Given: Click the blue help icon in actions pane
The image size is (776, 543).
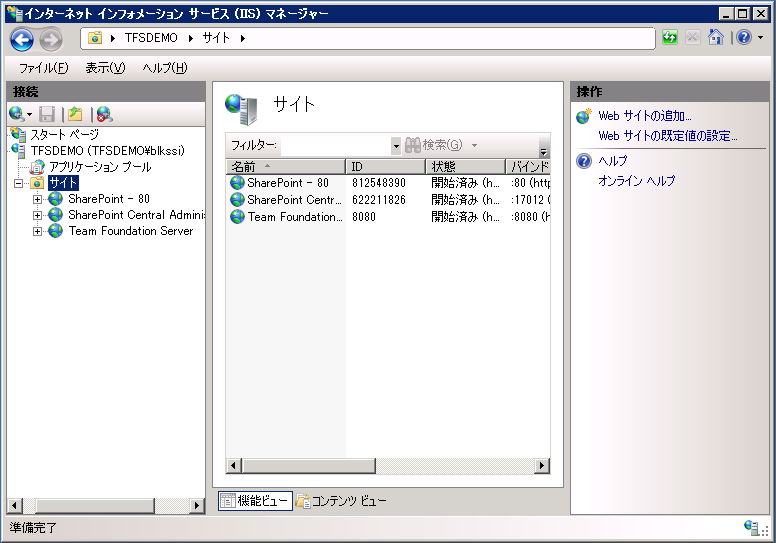Looking at the screenshot, I should click(584, 161).
